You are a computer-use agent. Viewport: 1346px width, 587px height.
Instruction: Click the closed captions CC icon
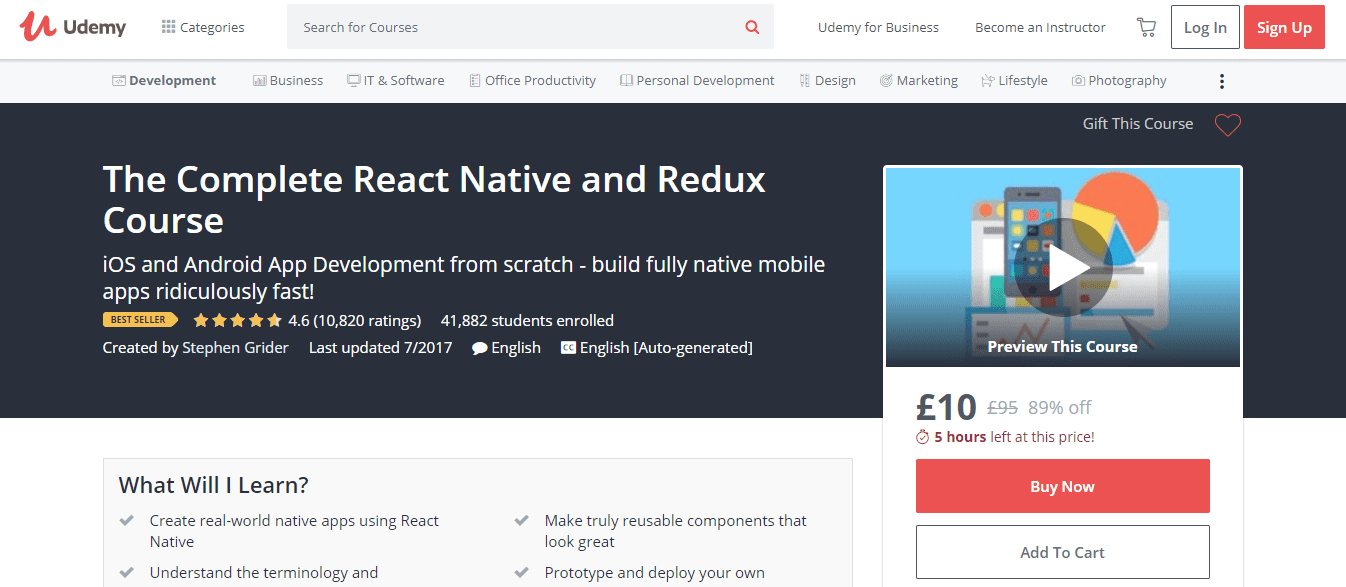[x=568, y=348]
